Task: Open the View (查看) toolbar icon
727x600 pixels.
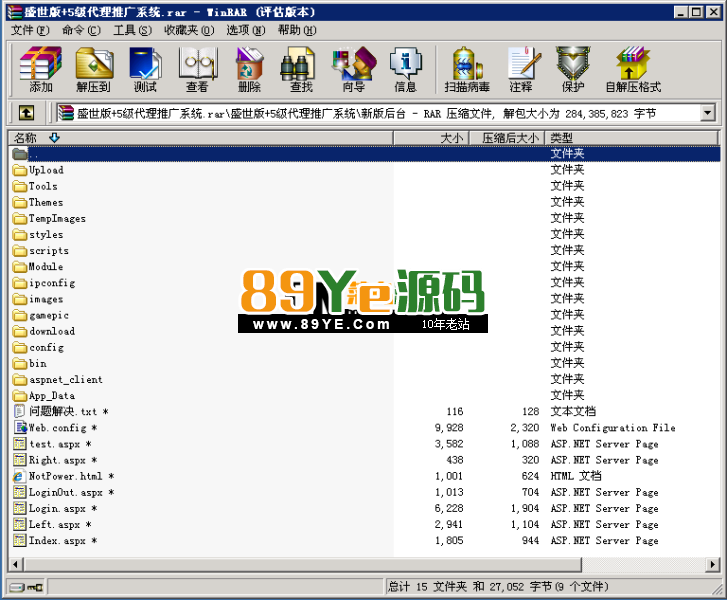Action: point(198,69)
